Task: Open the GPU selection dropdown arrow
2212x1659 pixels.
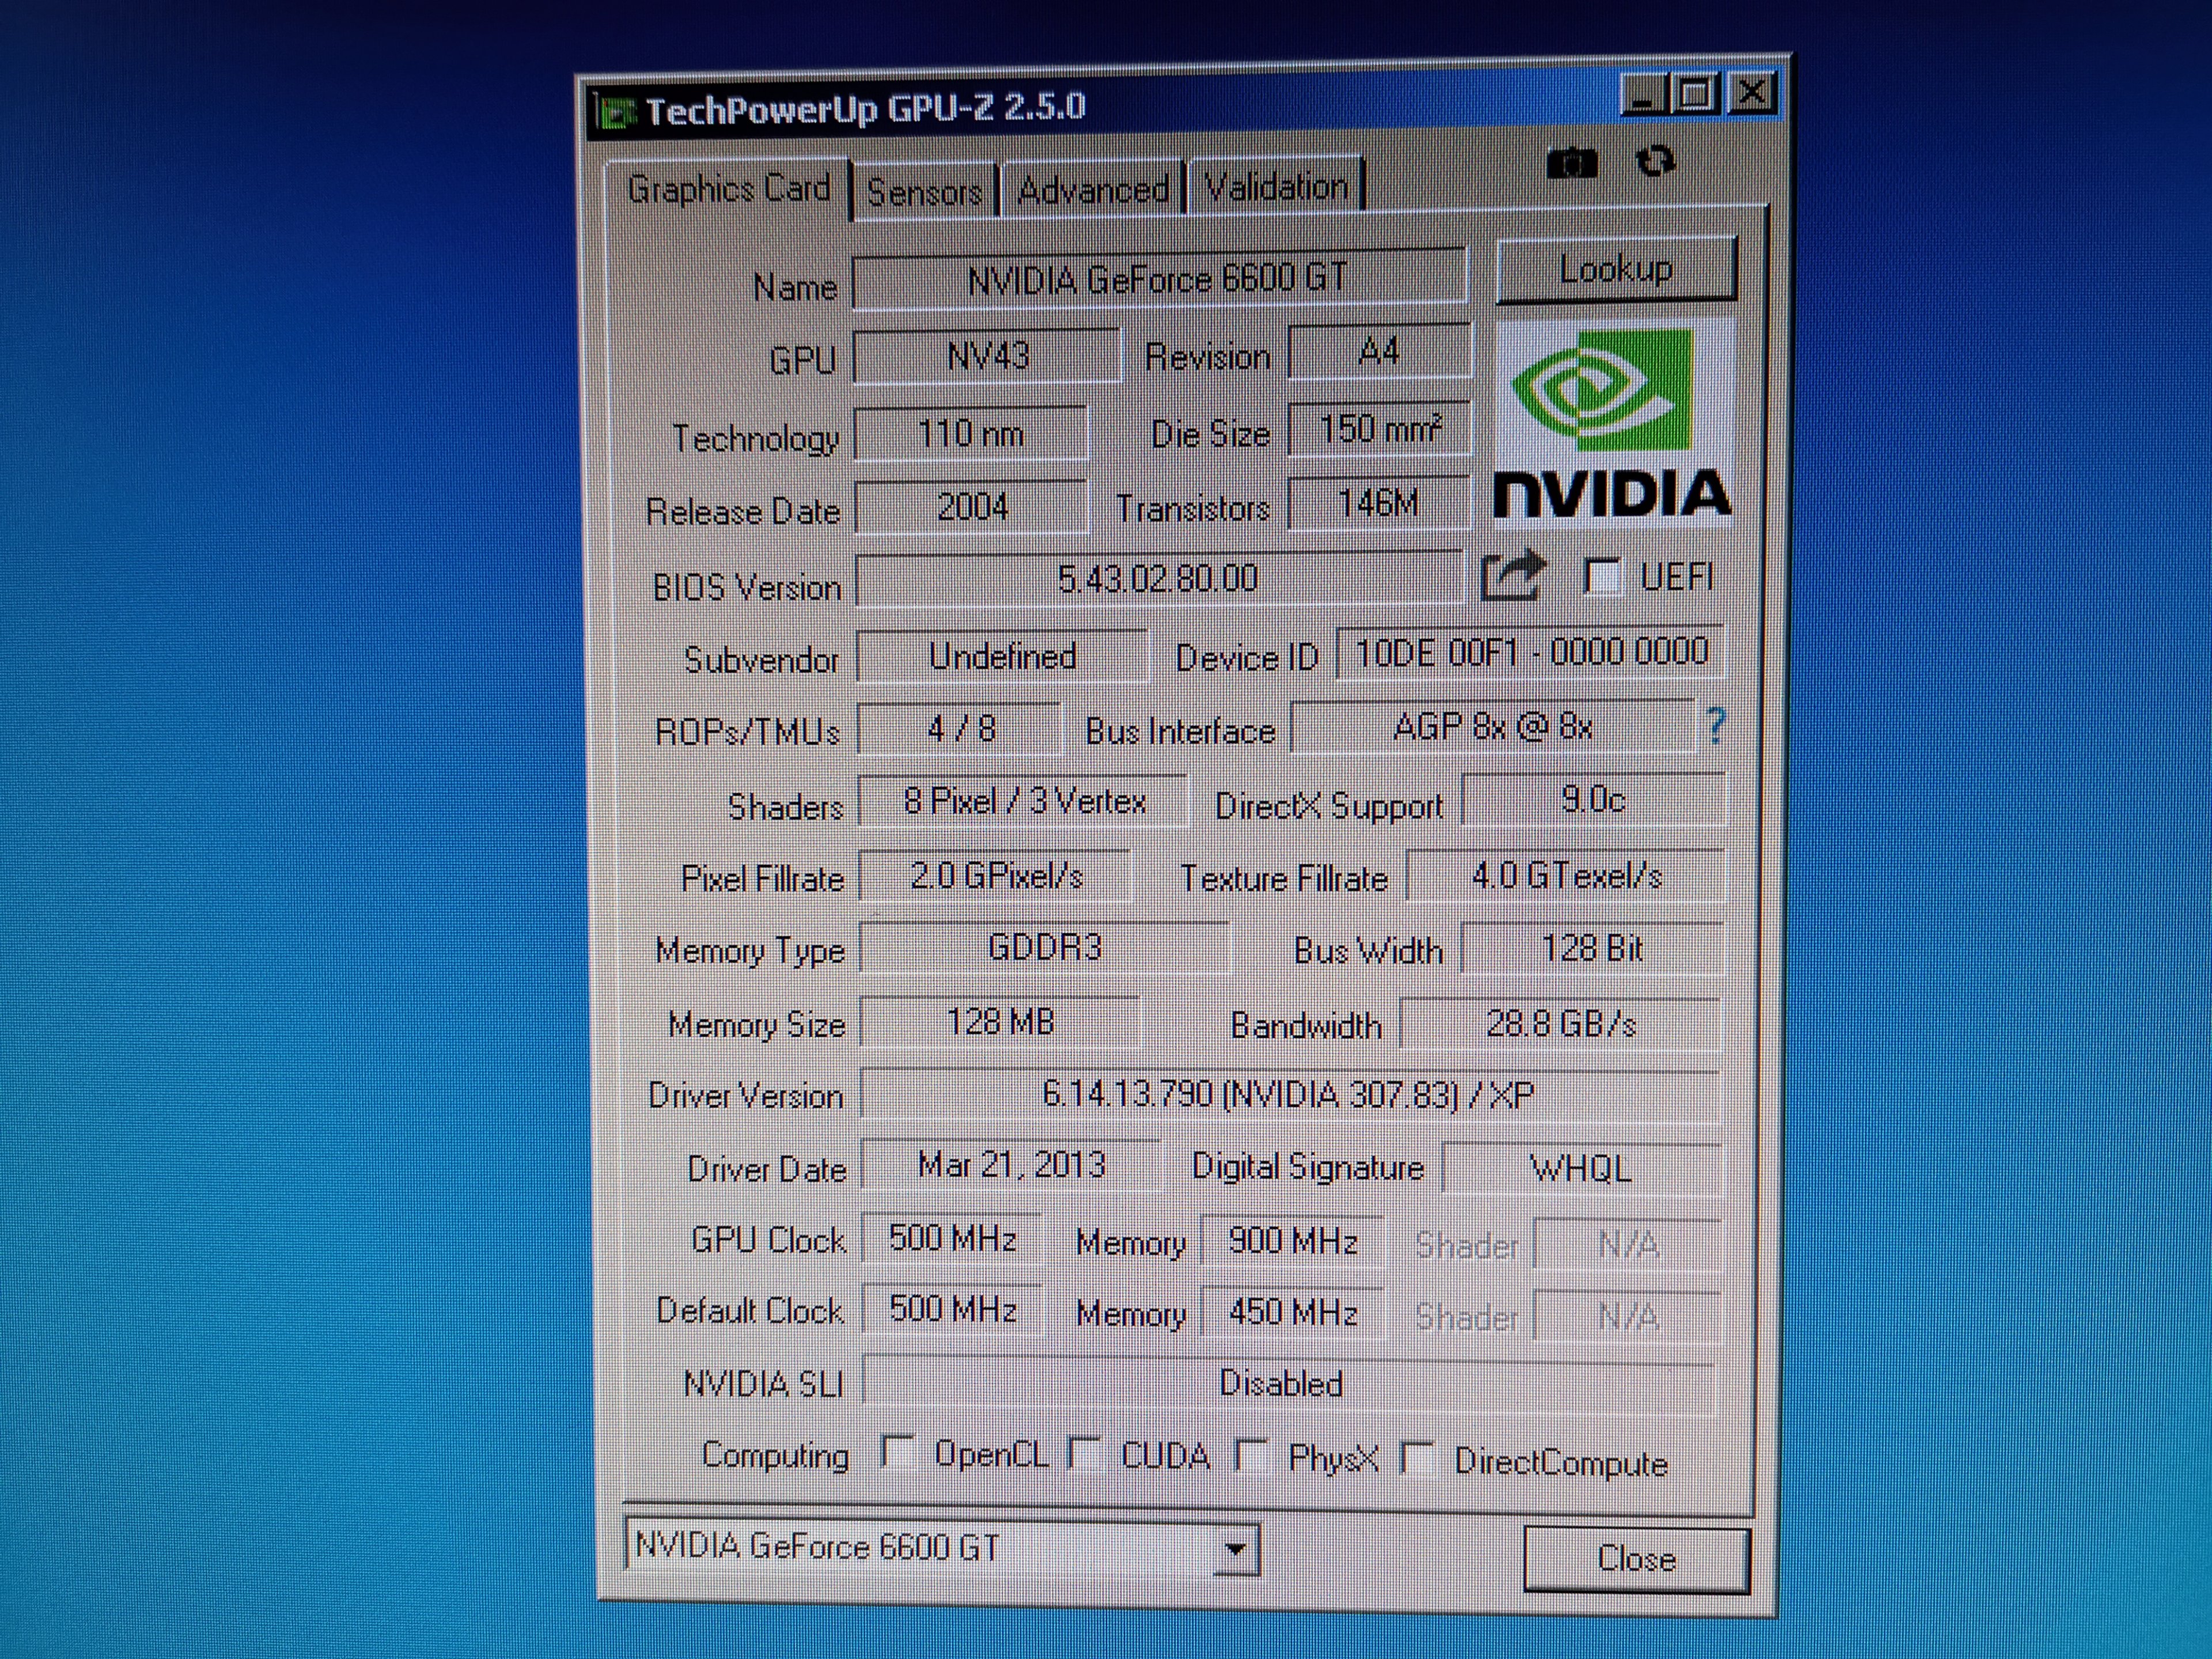Action: tap(1236, 1549)
